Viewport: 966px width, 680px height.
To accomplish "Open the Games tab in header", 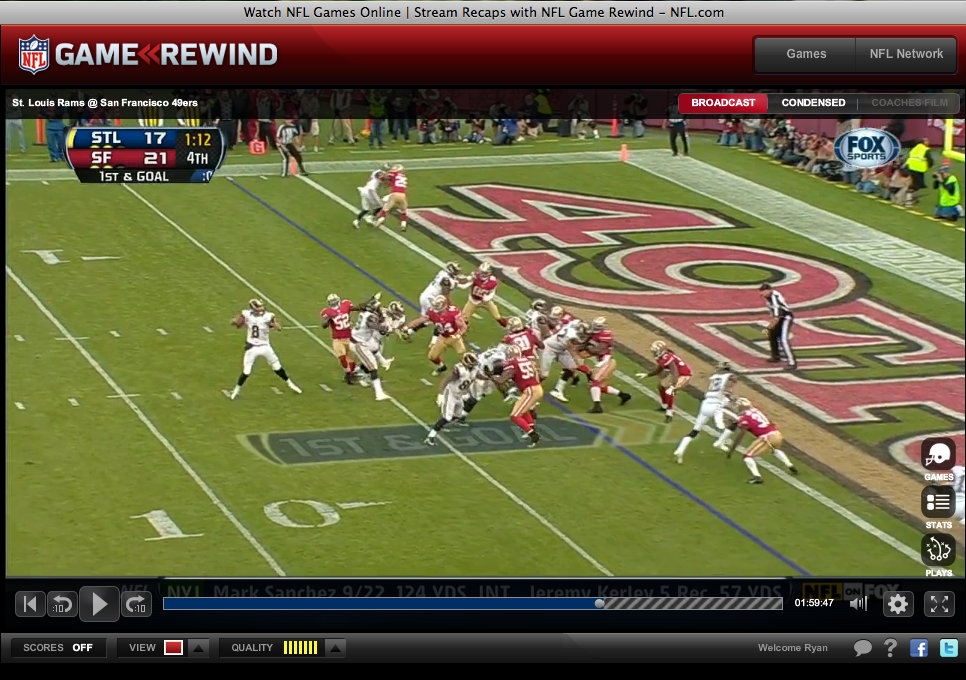I will (x=806, y=54).
